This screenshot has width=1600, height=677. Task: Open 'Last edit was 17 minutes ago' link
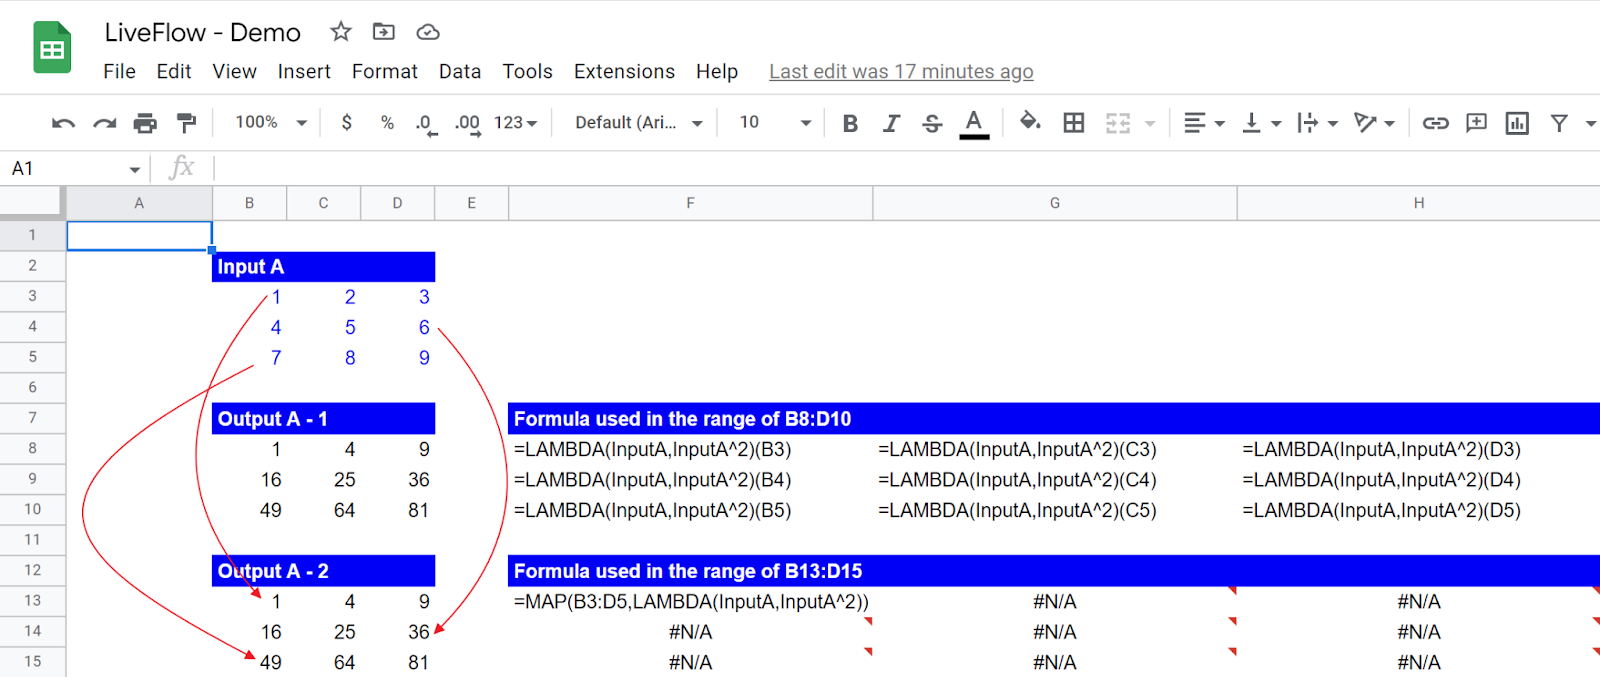(x=901, y=71)
